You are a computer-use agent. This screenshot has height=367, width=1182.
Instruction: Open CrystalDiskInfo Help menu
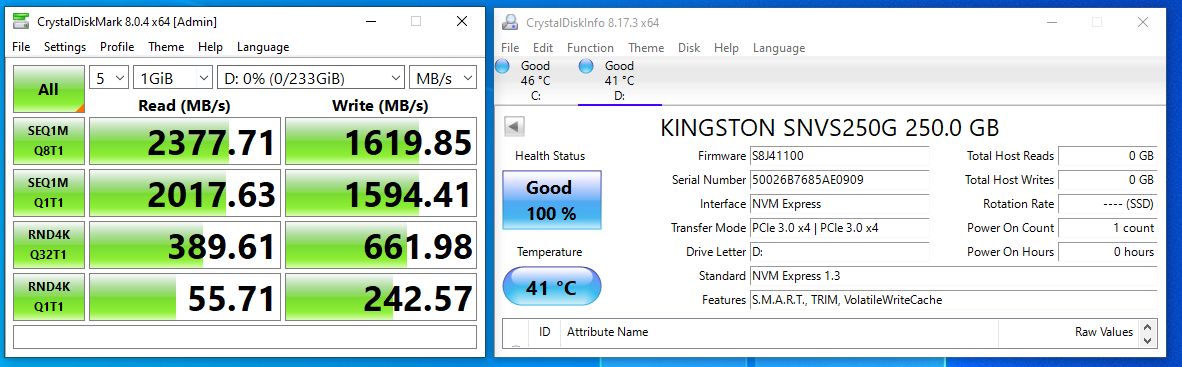pos(726,47)
